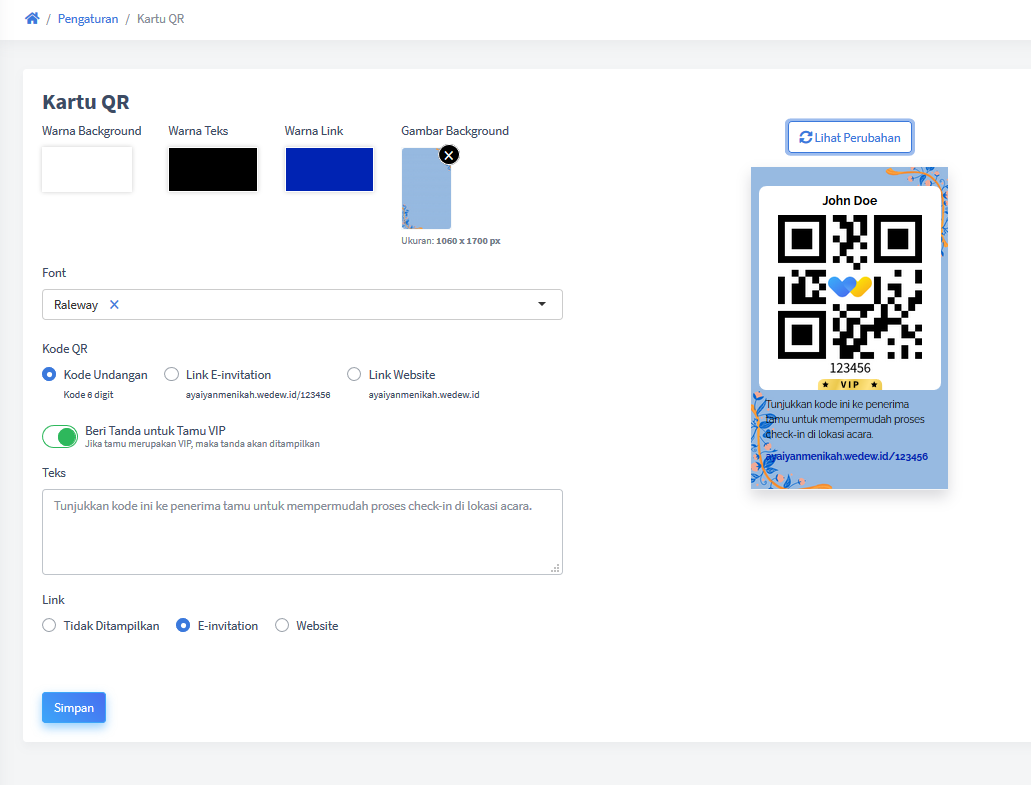Toggle Beri Tanda untuk Tamu VIP switch

pyautogui.click(x=60, y=437)
